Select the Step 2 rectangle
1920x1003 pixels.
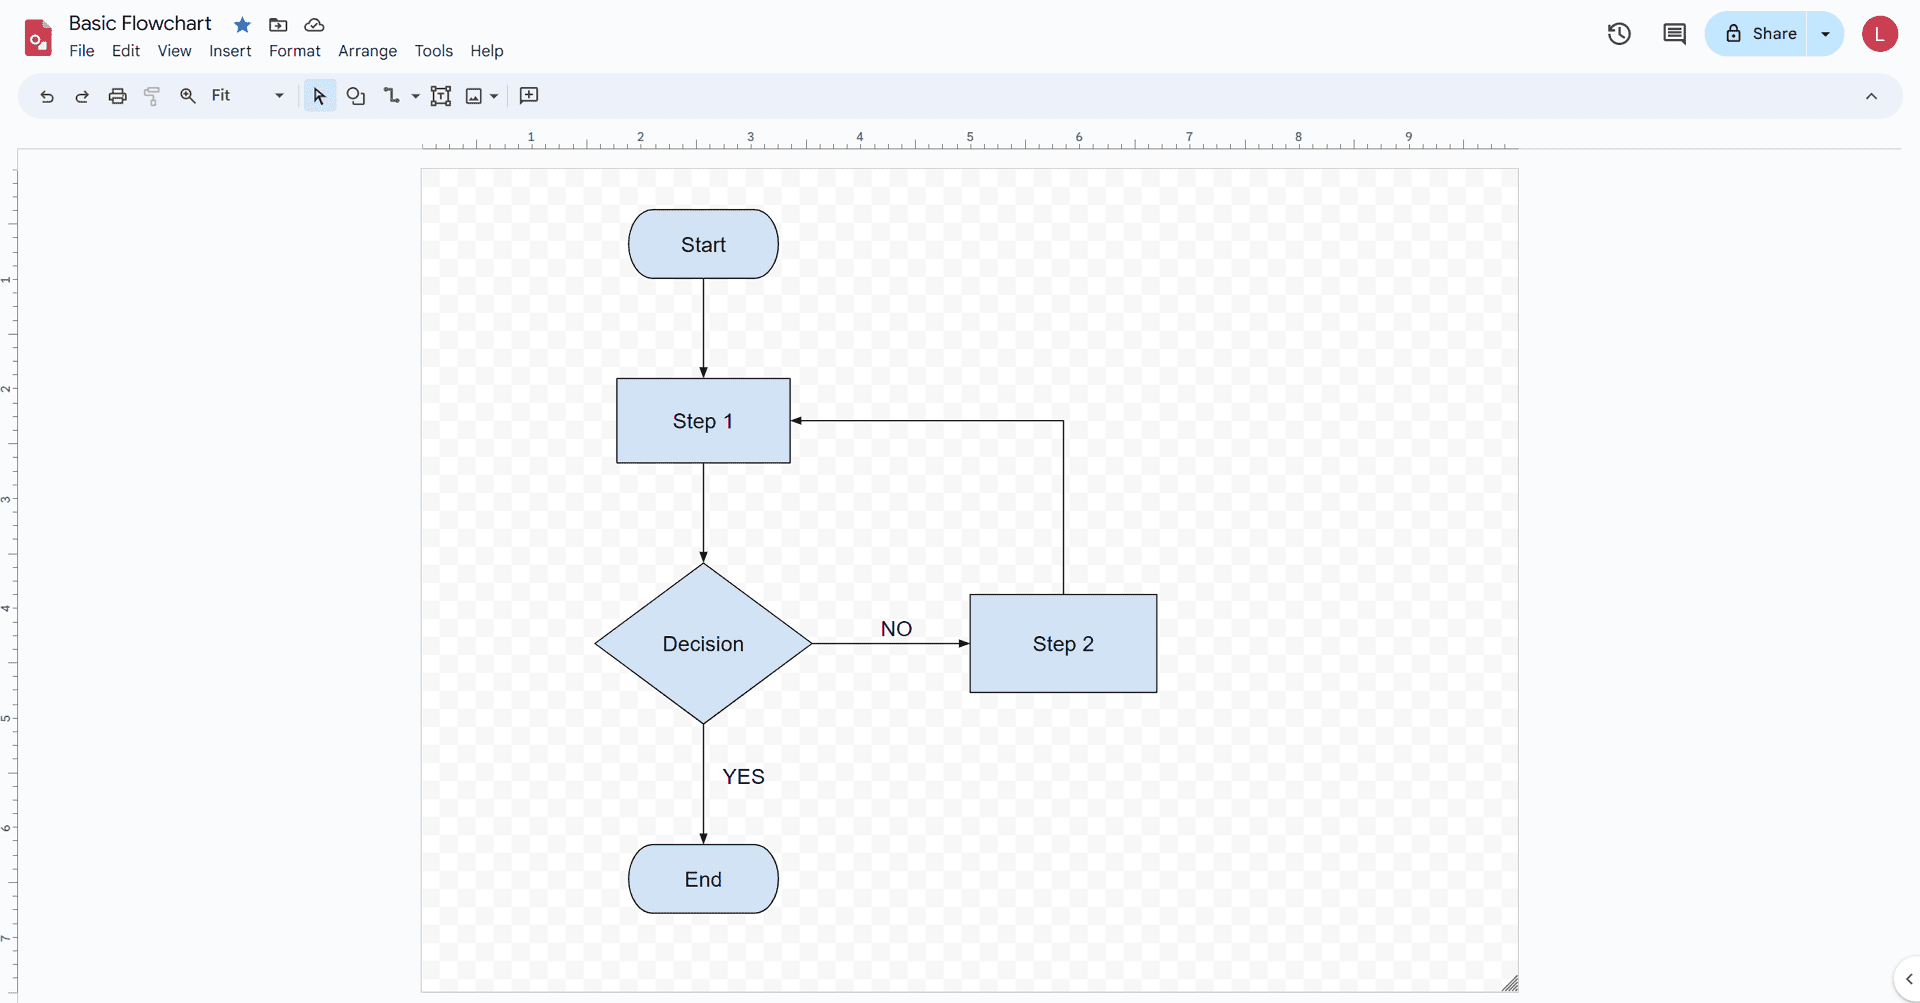click(1063, 644)
